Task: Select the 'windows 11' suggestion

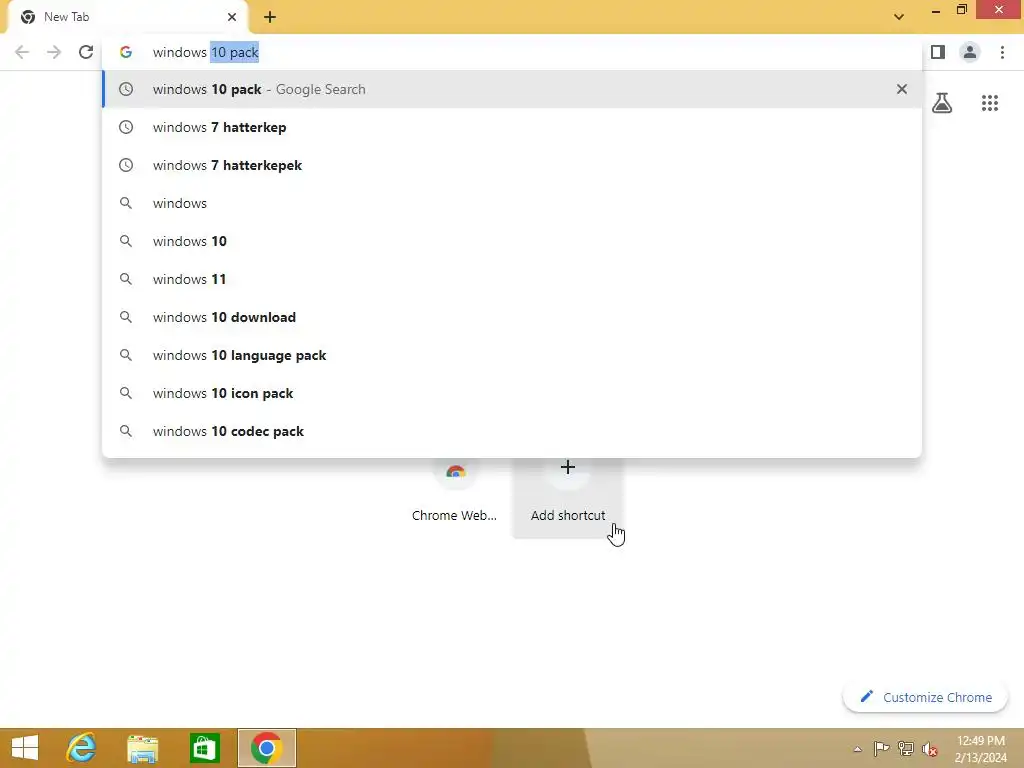Action: pyautogui.click(x=512, y=279)
